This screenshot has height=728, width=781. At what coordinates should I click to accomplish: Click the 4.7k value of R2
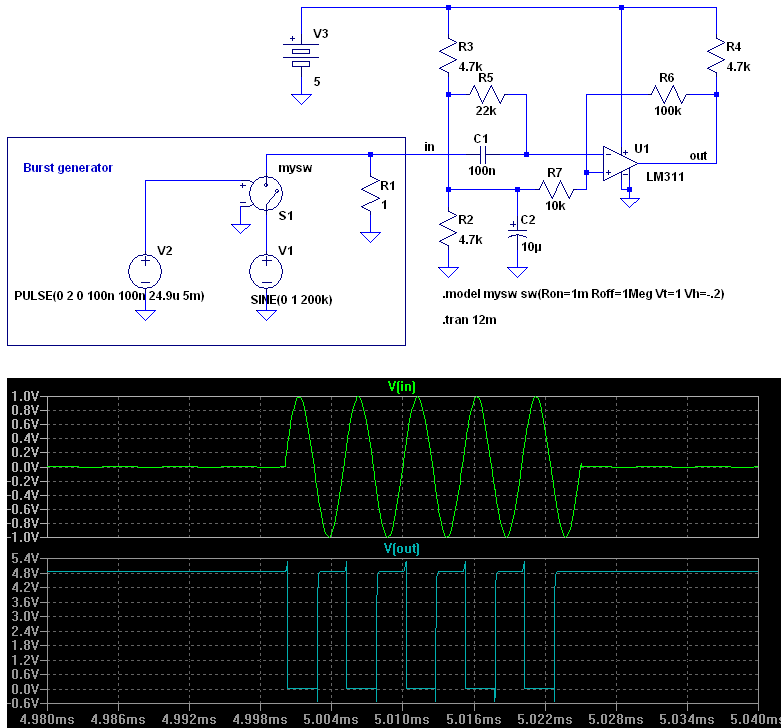(470, 240)
